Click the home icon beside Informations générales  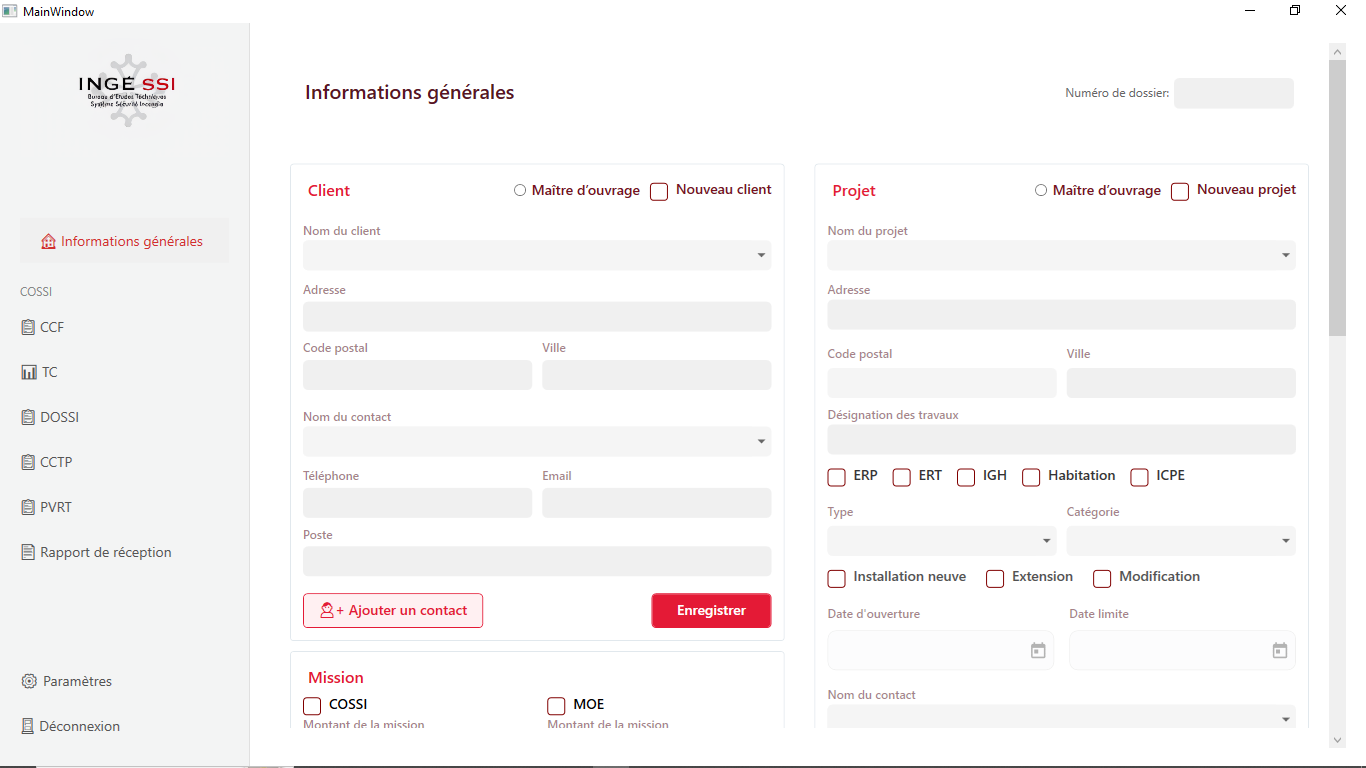point(48,241)
